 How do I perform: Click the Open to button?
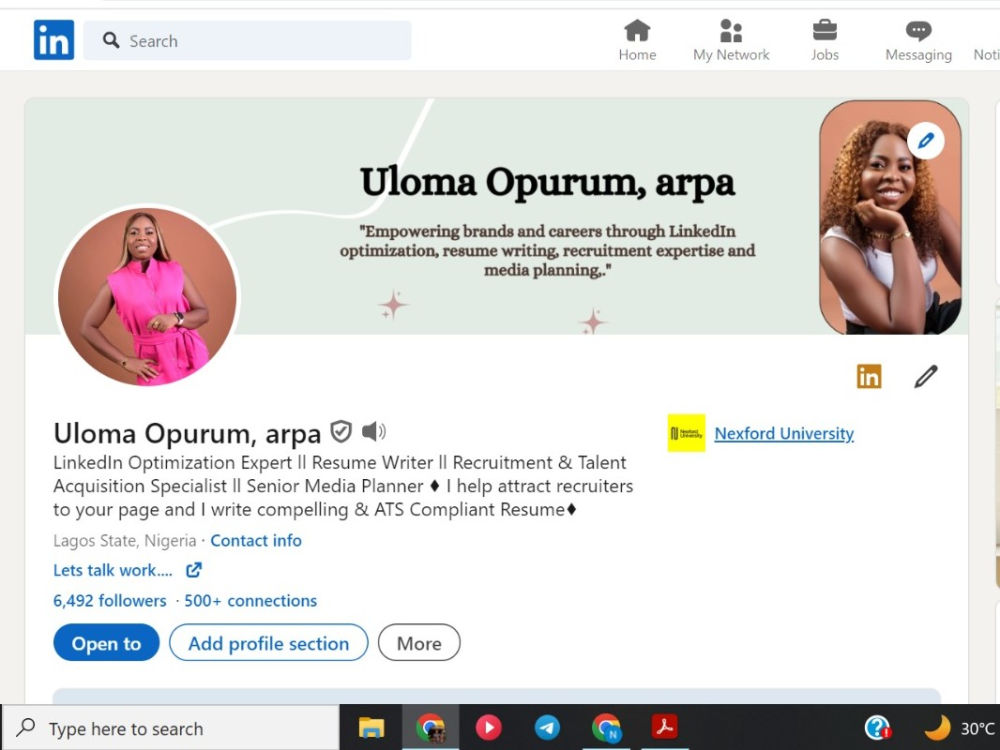107,643
